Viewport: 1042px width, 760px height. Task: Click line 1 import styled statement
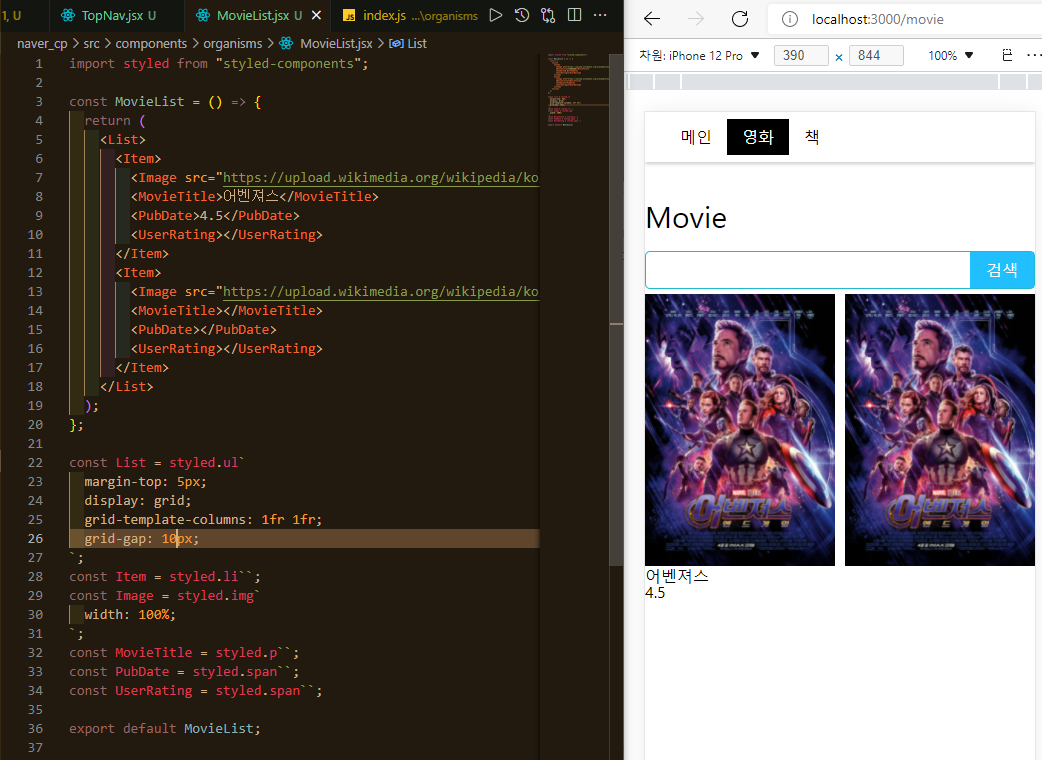point(219,63)
